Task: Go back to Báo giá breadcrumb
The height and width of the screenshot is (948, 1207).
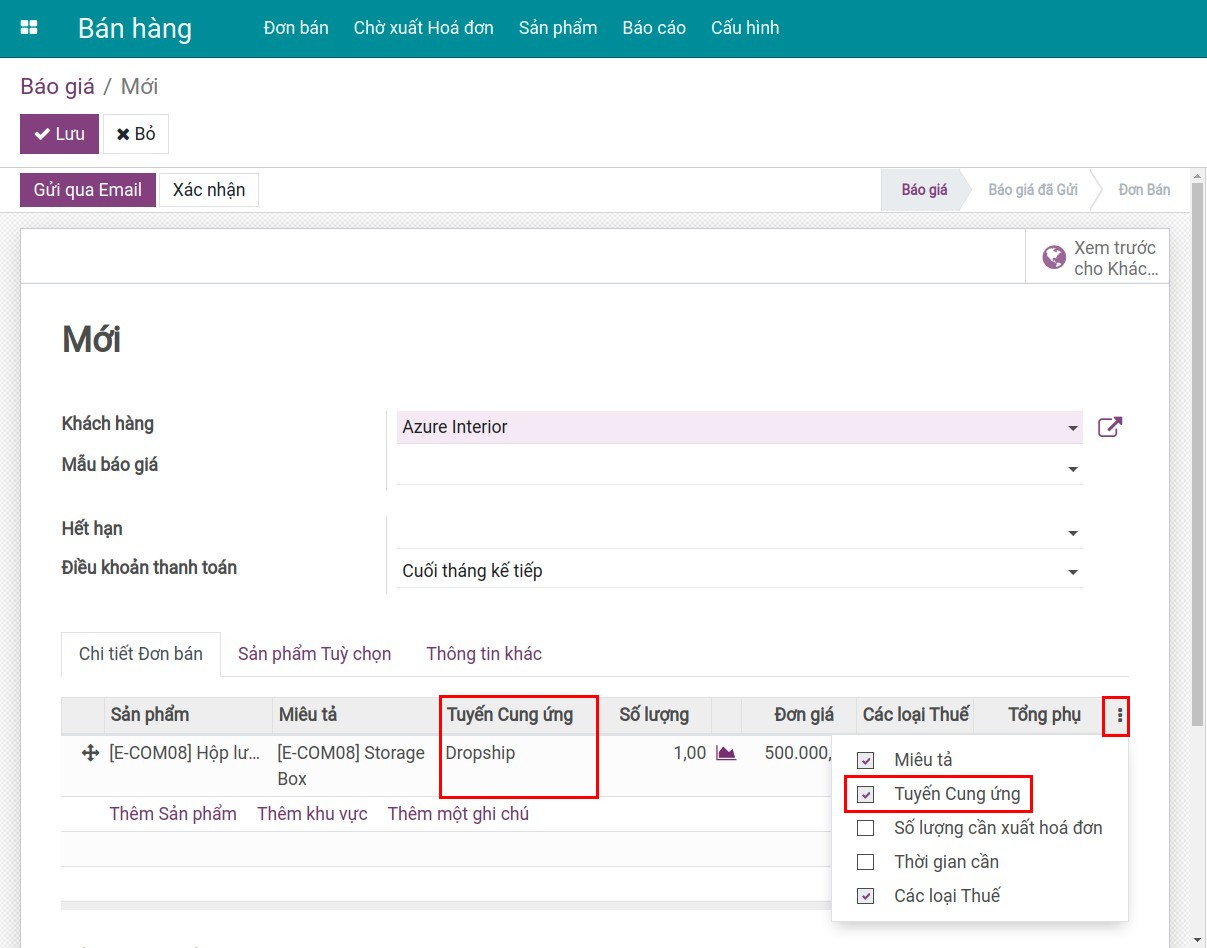Action: tap(57, 86)
